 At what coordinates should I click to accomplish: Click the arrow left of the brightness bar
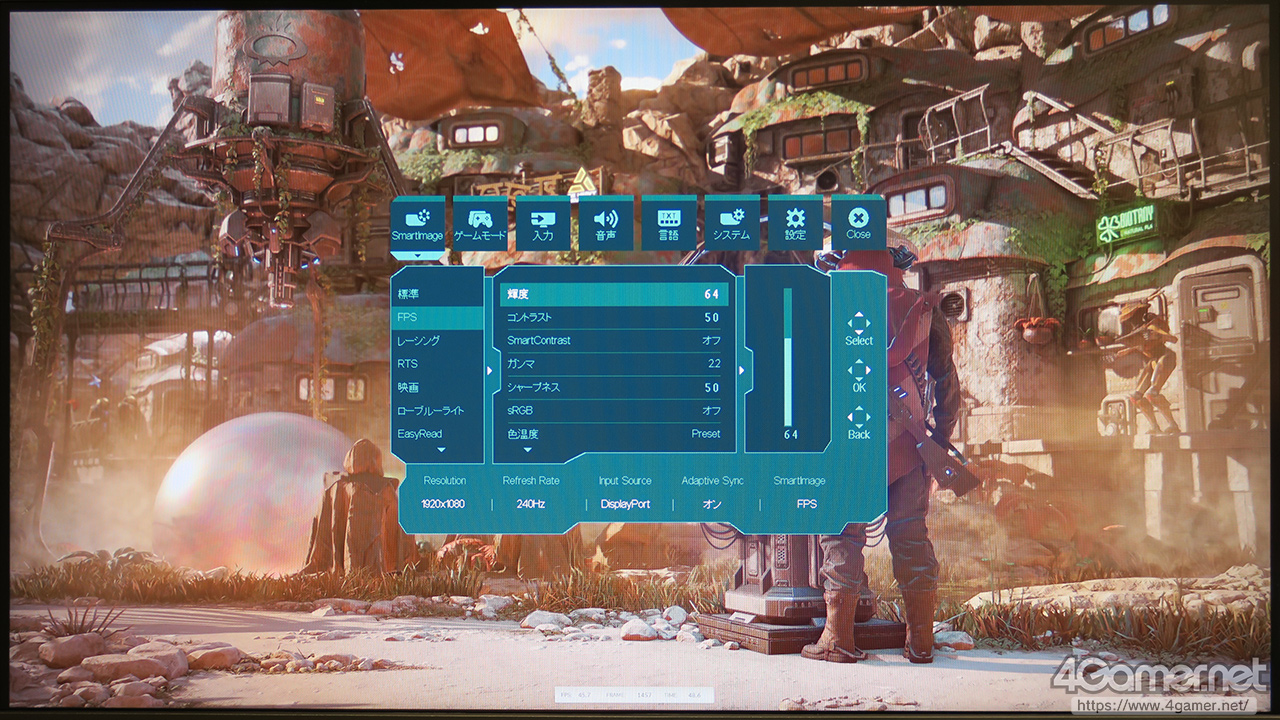[x=741, y=370]
